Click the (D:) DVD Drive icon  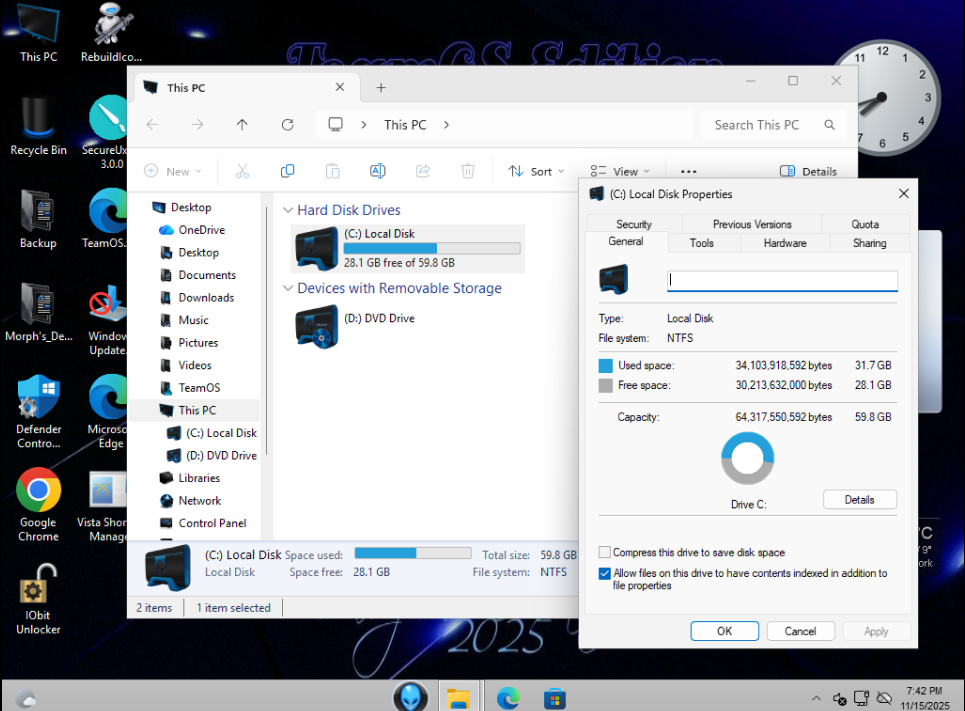tap(318, 326)
